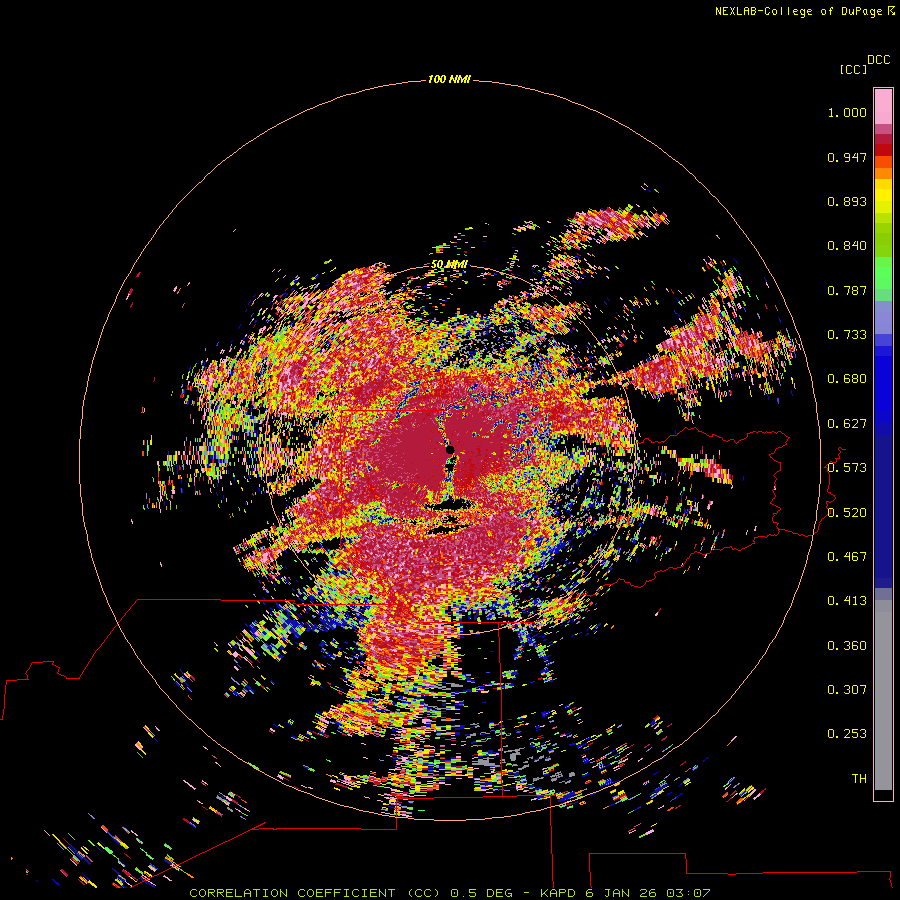The image size is (900, 900).
Task: Click the 0.253 scale value
Action: click(847, 734)
